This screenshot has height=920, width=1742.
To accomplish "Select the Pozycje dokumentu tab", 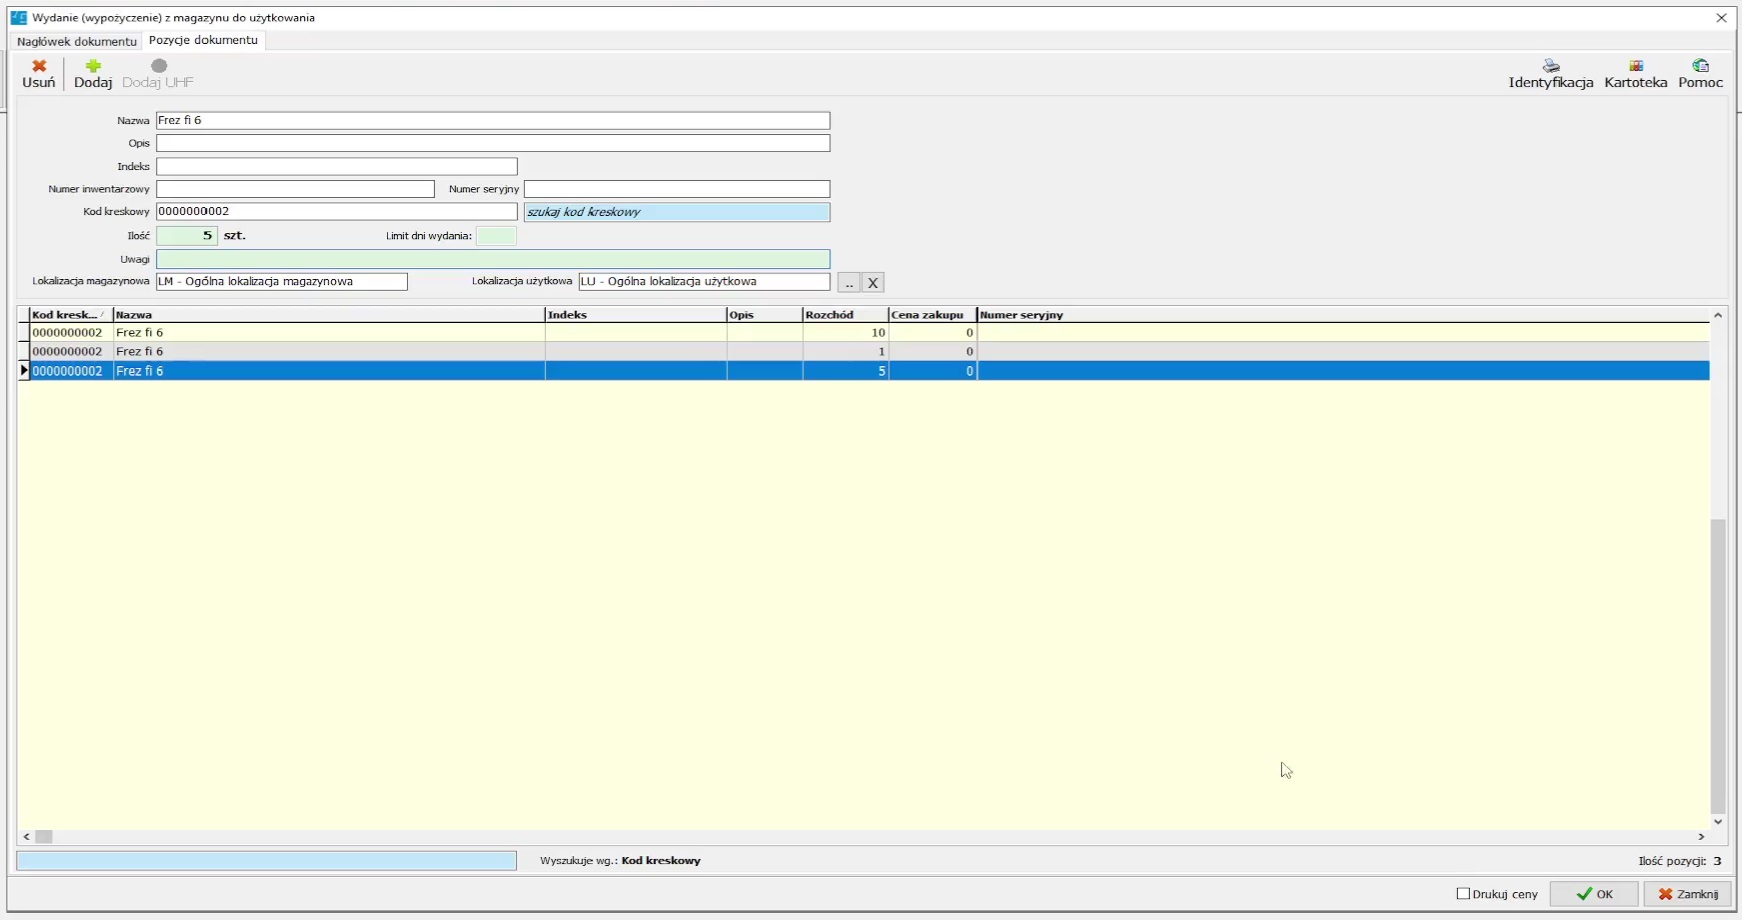I will [x=203, y=40].
